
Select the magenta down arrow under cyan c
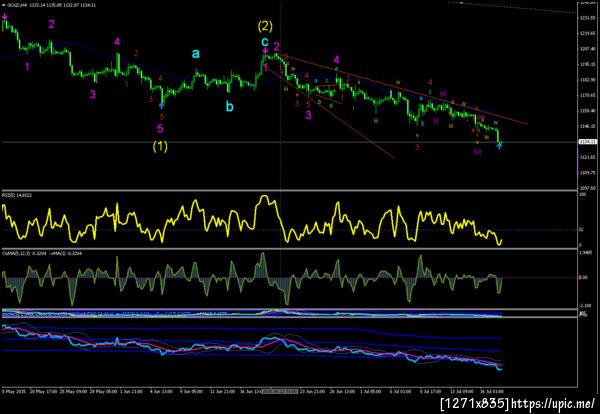pyautogui.click(x=265, y=51)
